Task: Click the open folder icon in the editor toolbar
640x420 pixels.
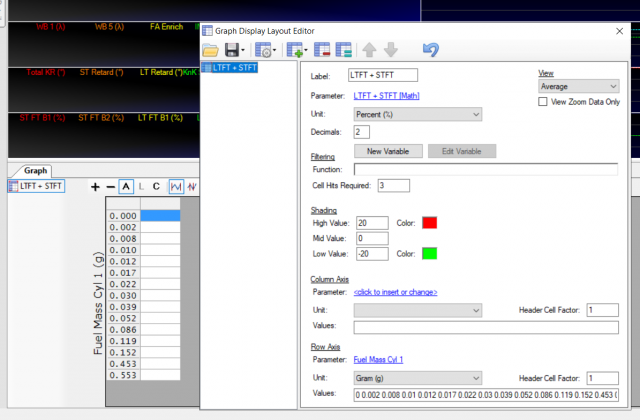Action: click(210, 49)
